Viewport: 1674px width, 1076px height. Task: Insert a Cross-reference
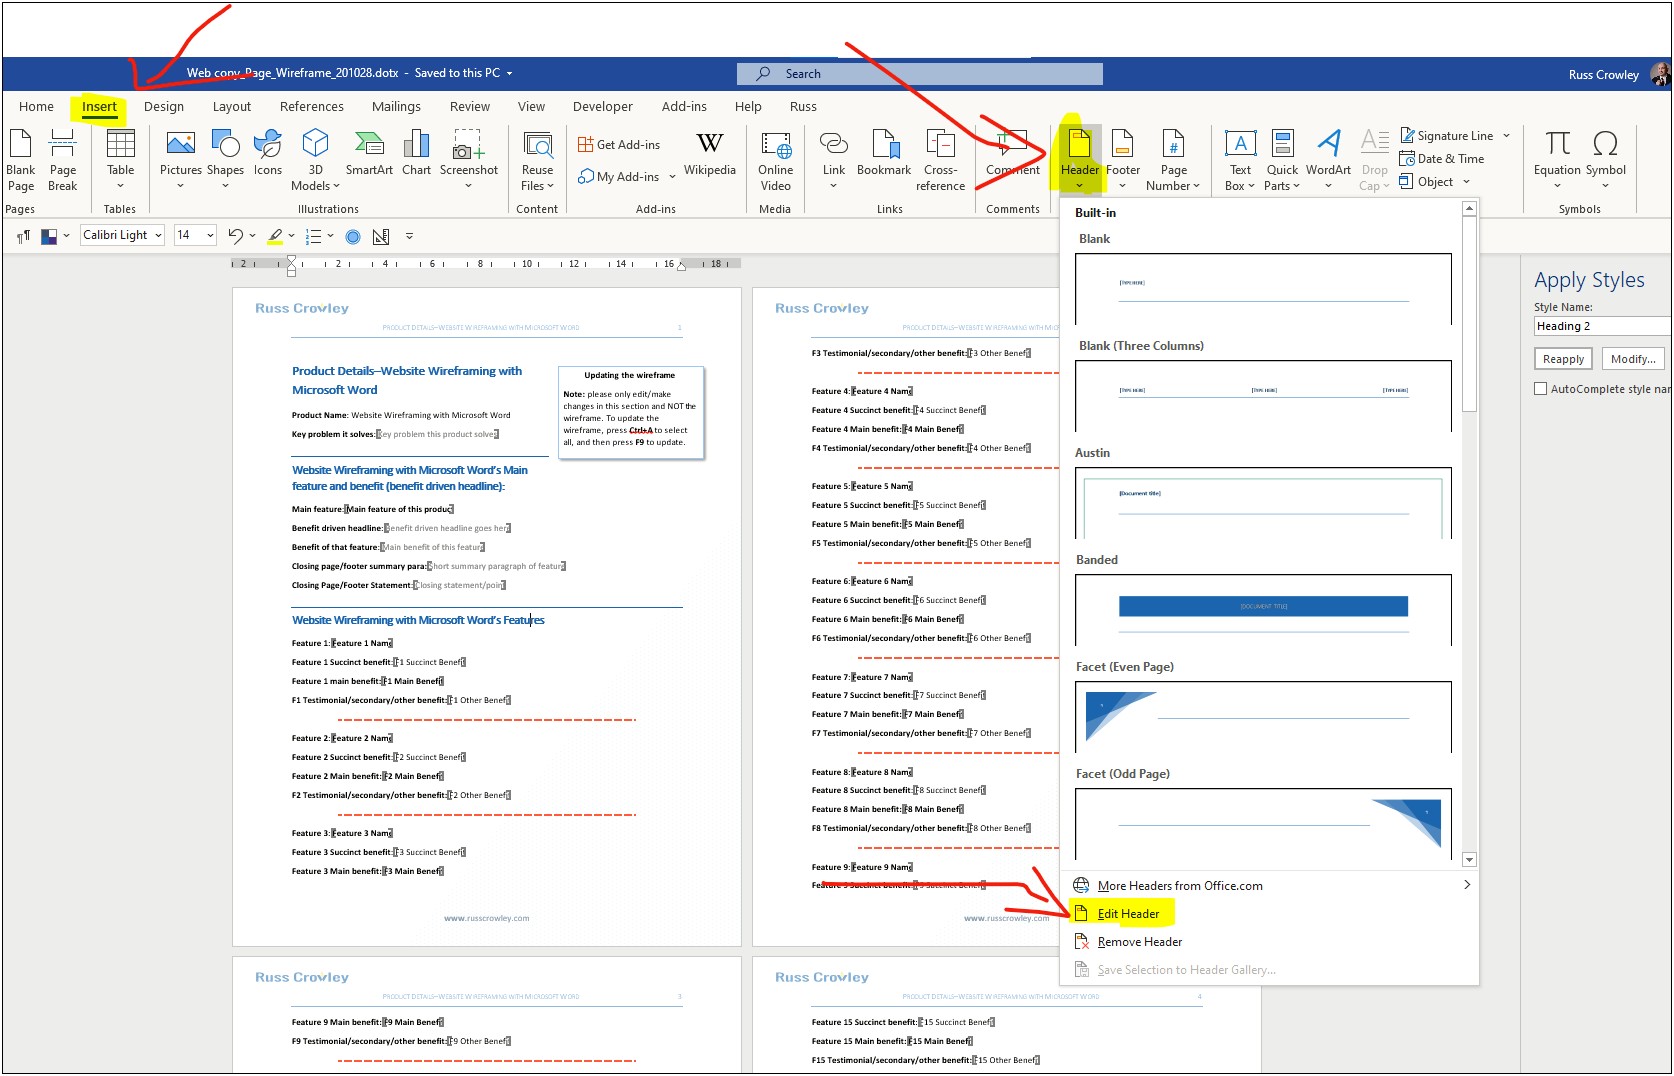point(940,160)
